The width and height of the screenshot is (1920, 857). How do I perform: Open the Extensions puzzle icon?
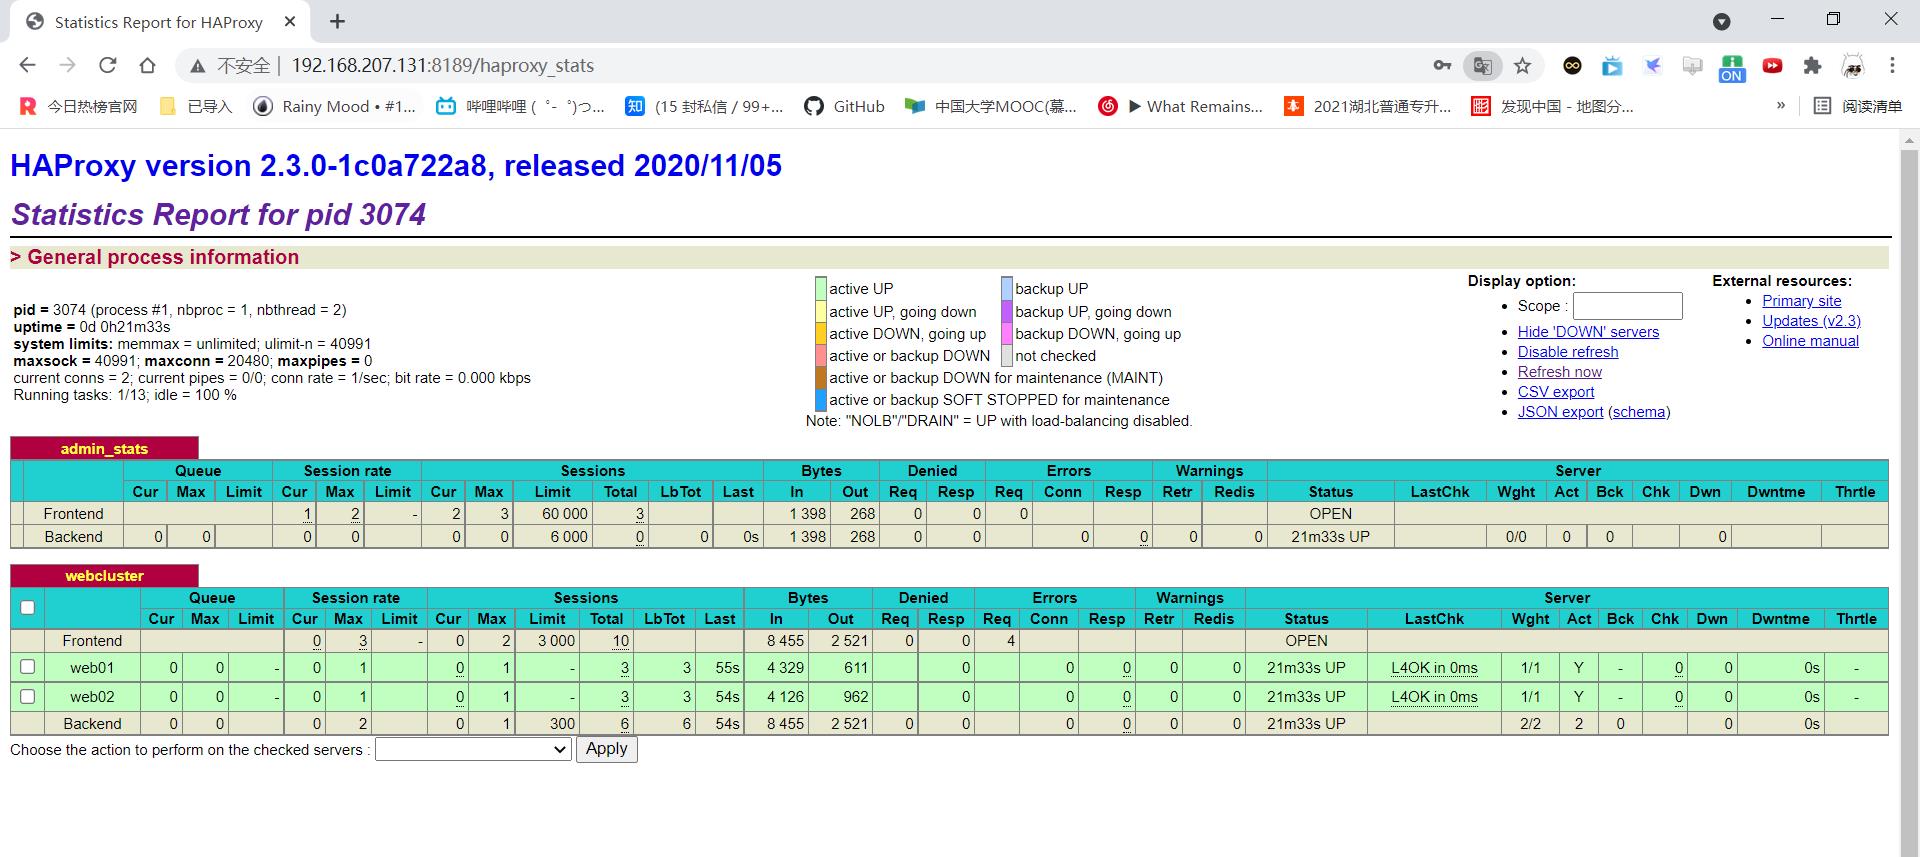pos(1812,66)
